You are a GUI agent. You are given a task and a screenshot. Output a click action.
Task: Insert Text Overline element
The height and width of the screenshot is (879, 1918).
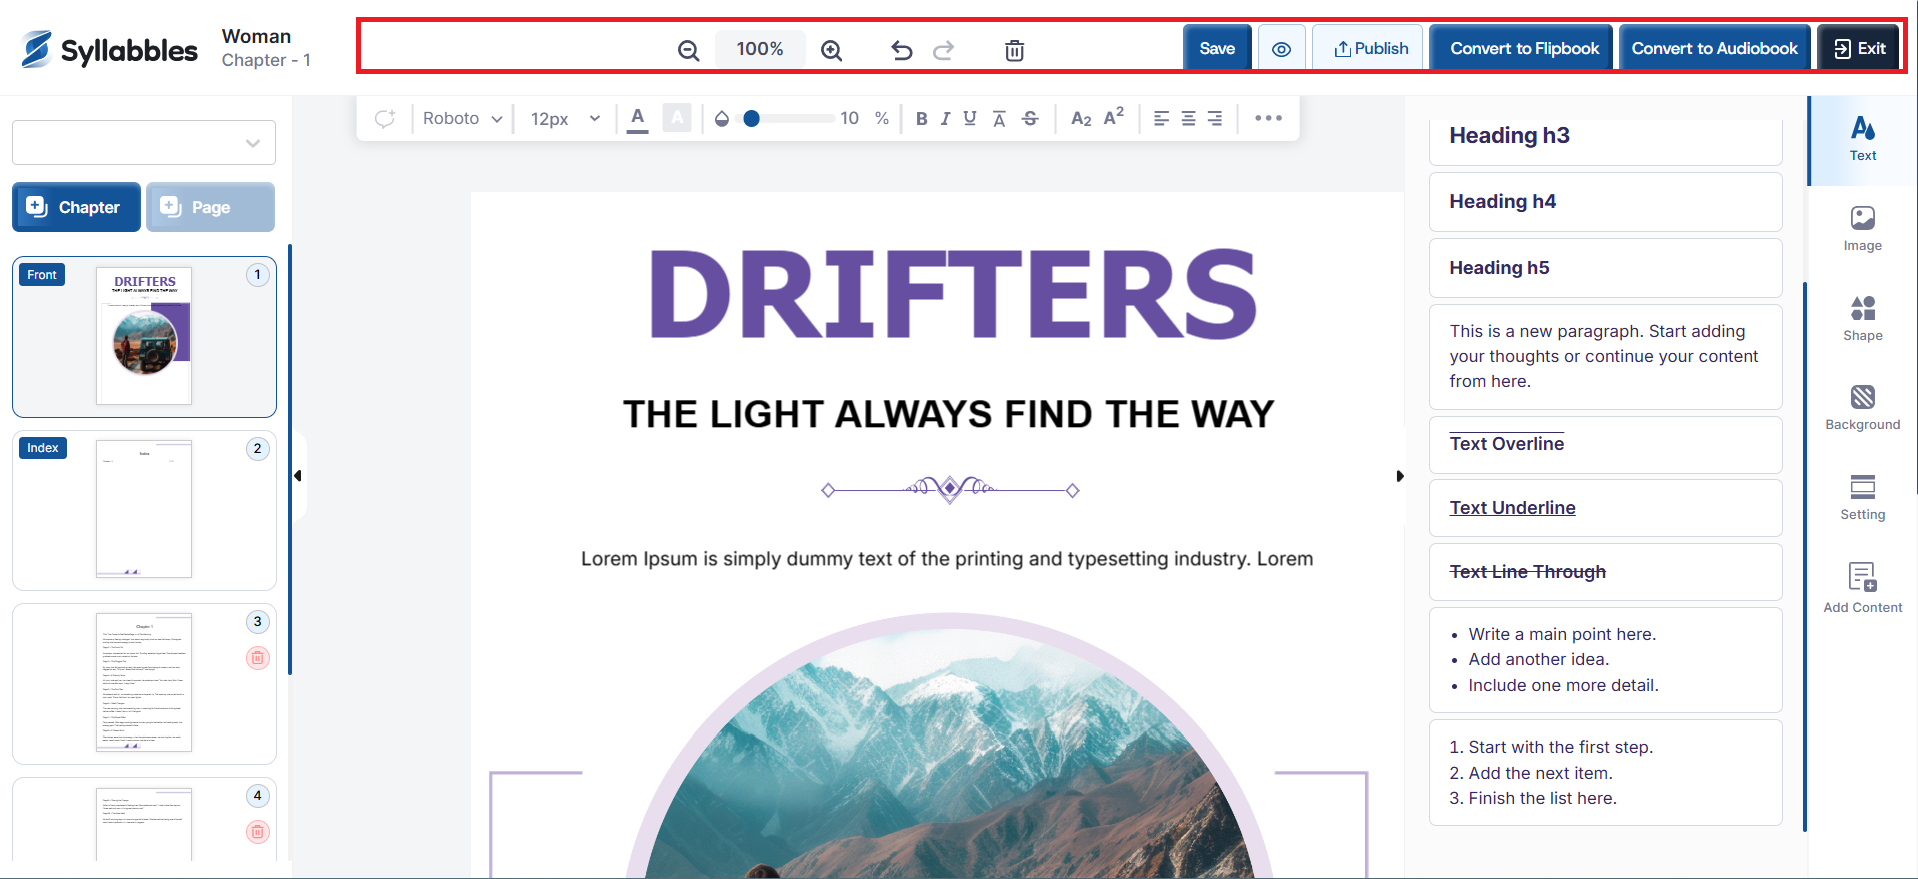pyautogui.click(x=1605, y=444)
